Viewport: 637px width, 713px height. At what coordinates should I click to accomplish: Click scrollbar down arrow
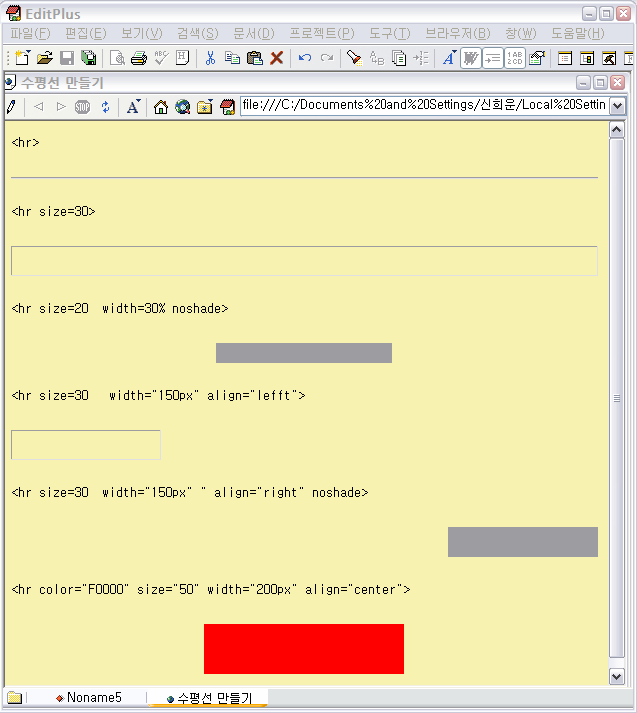pyautogui.click(x=617, y=676)
